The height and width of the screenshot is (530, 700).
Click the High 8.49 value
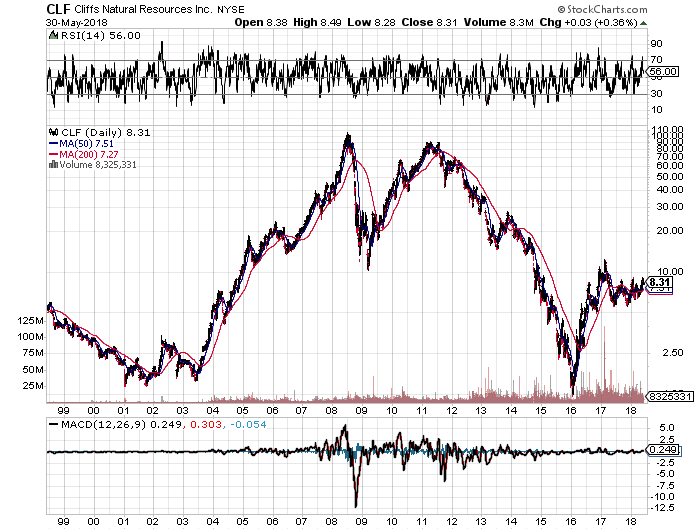tap(317, 22)
